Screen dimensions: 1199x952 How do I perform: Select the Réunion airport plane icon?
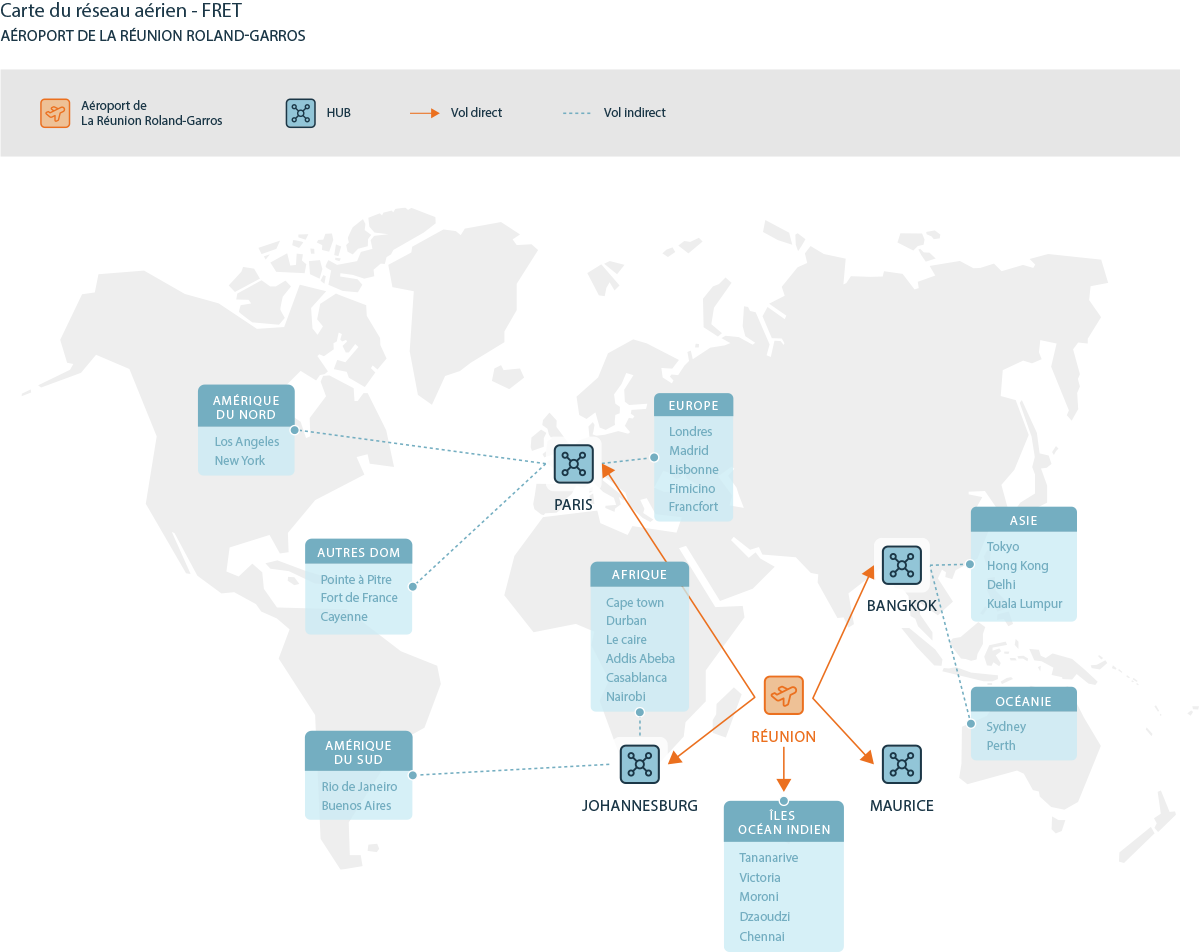pyautogui.click(x=783, y=695)
